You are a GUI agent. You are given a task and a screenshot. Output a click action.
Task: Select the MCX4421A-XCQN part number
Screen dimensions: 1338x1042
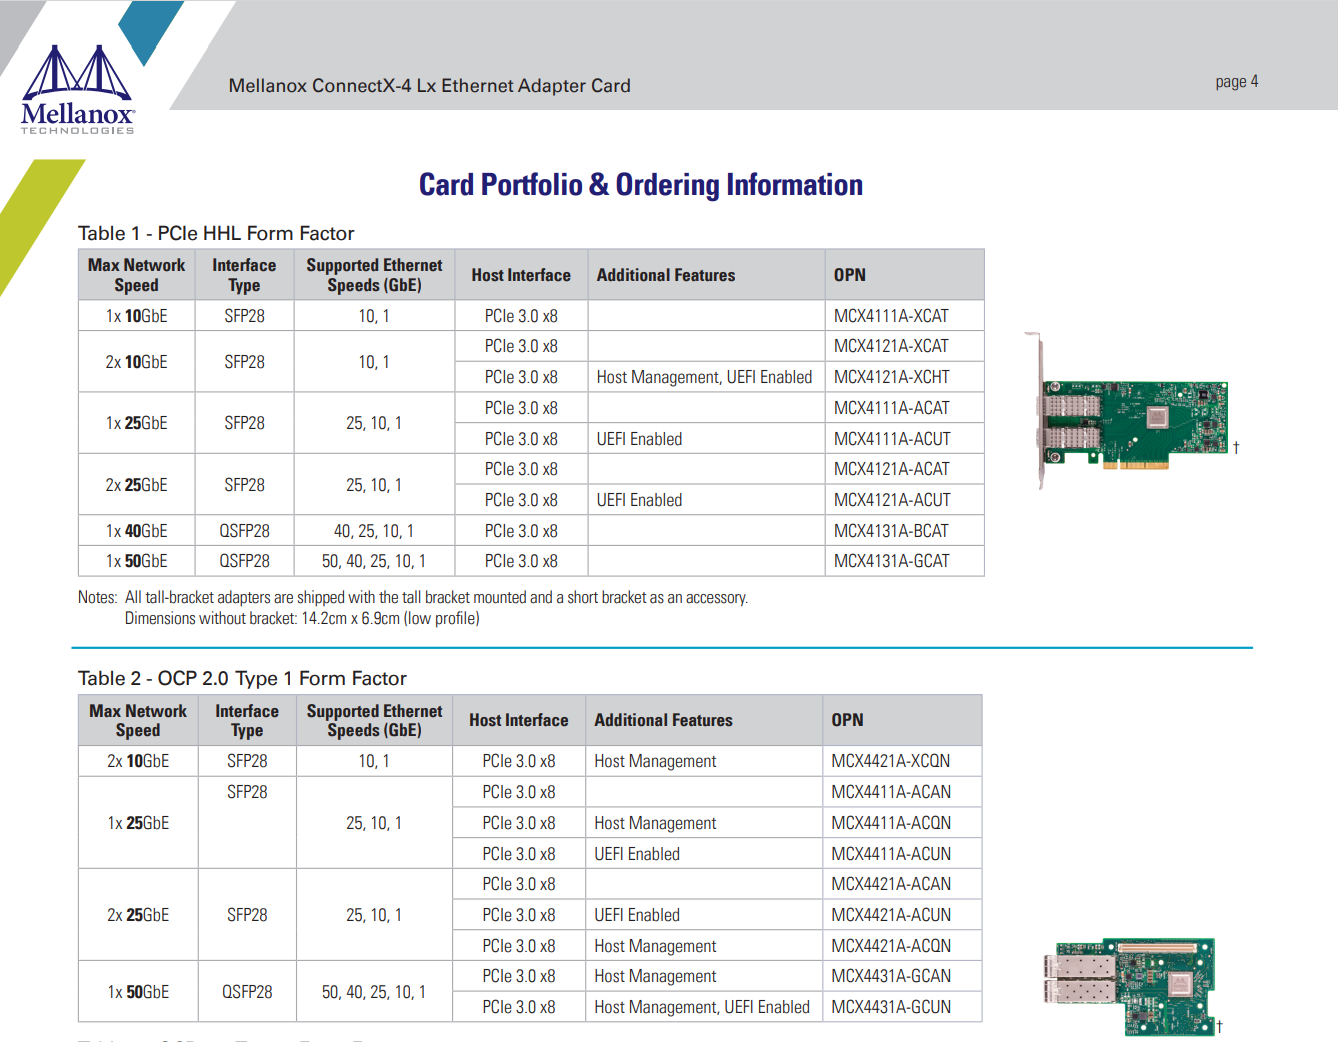click(890, 761)
